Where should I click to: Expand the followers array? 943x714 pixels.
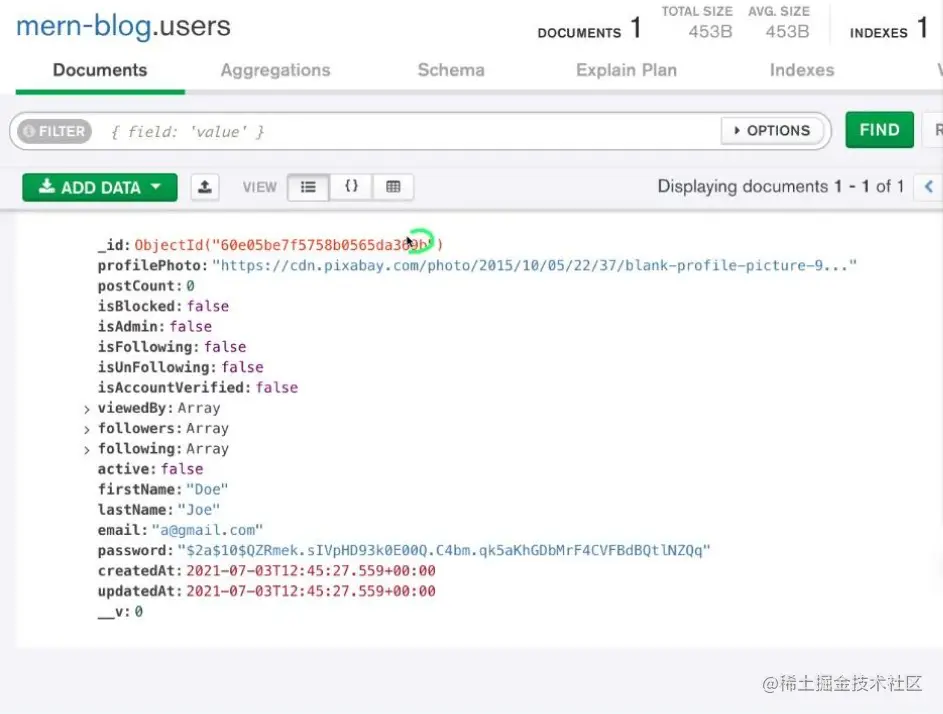[87, 429]
